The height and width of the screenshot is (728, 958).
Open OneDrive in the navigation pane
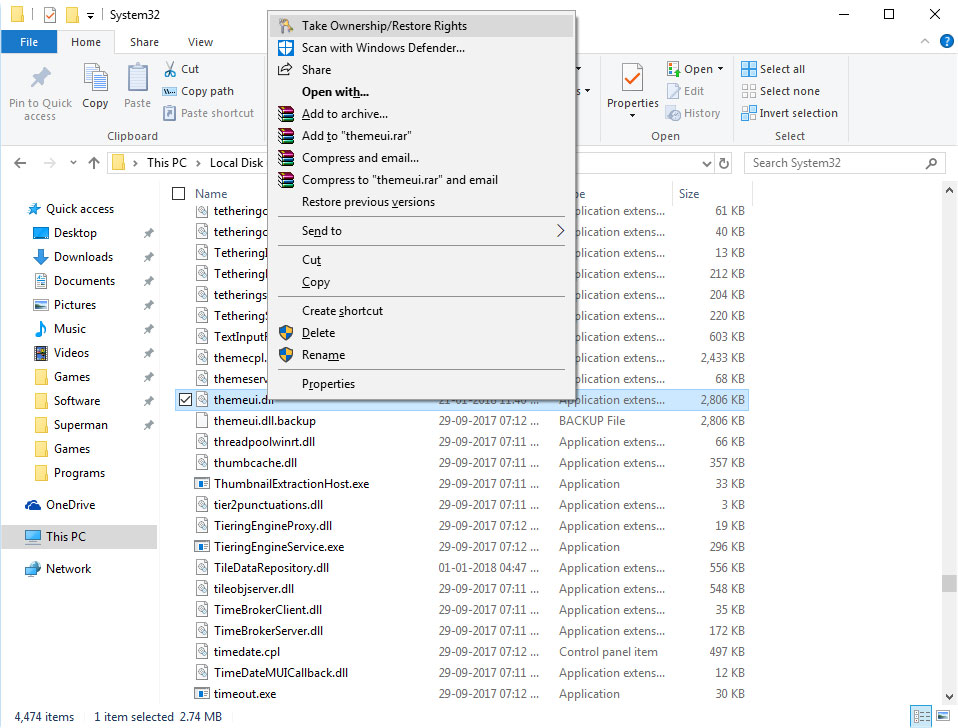pos(70,504)
